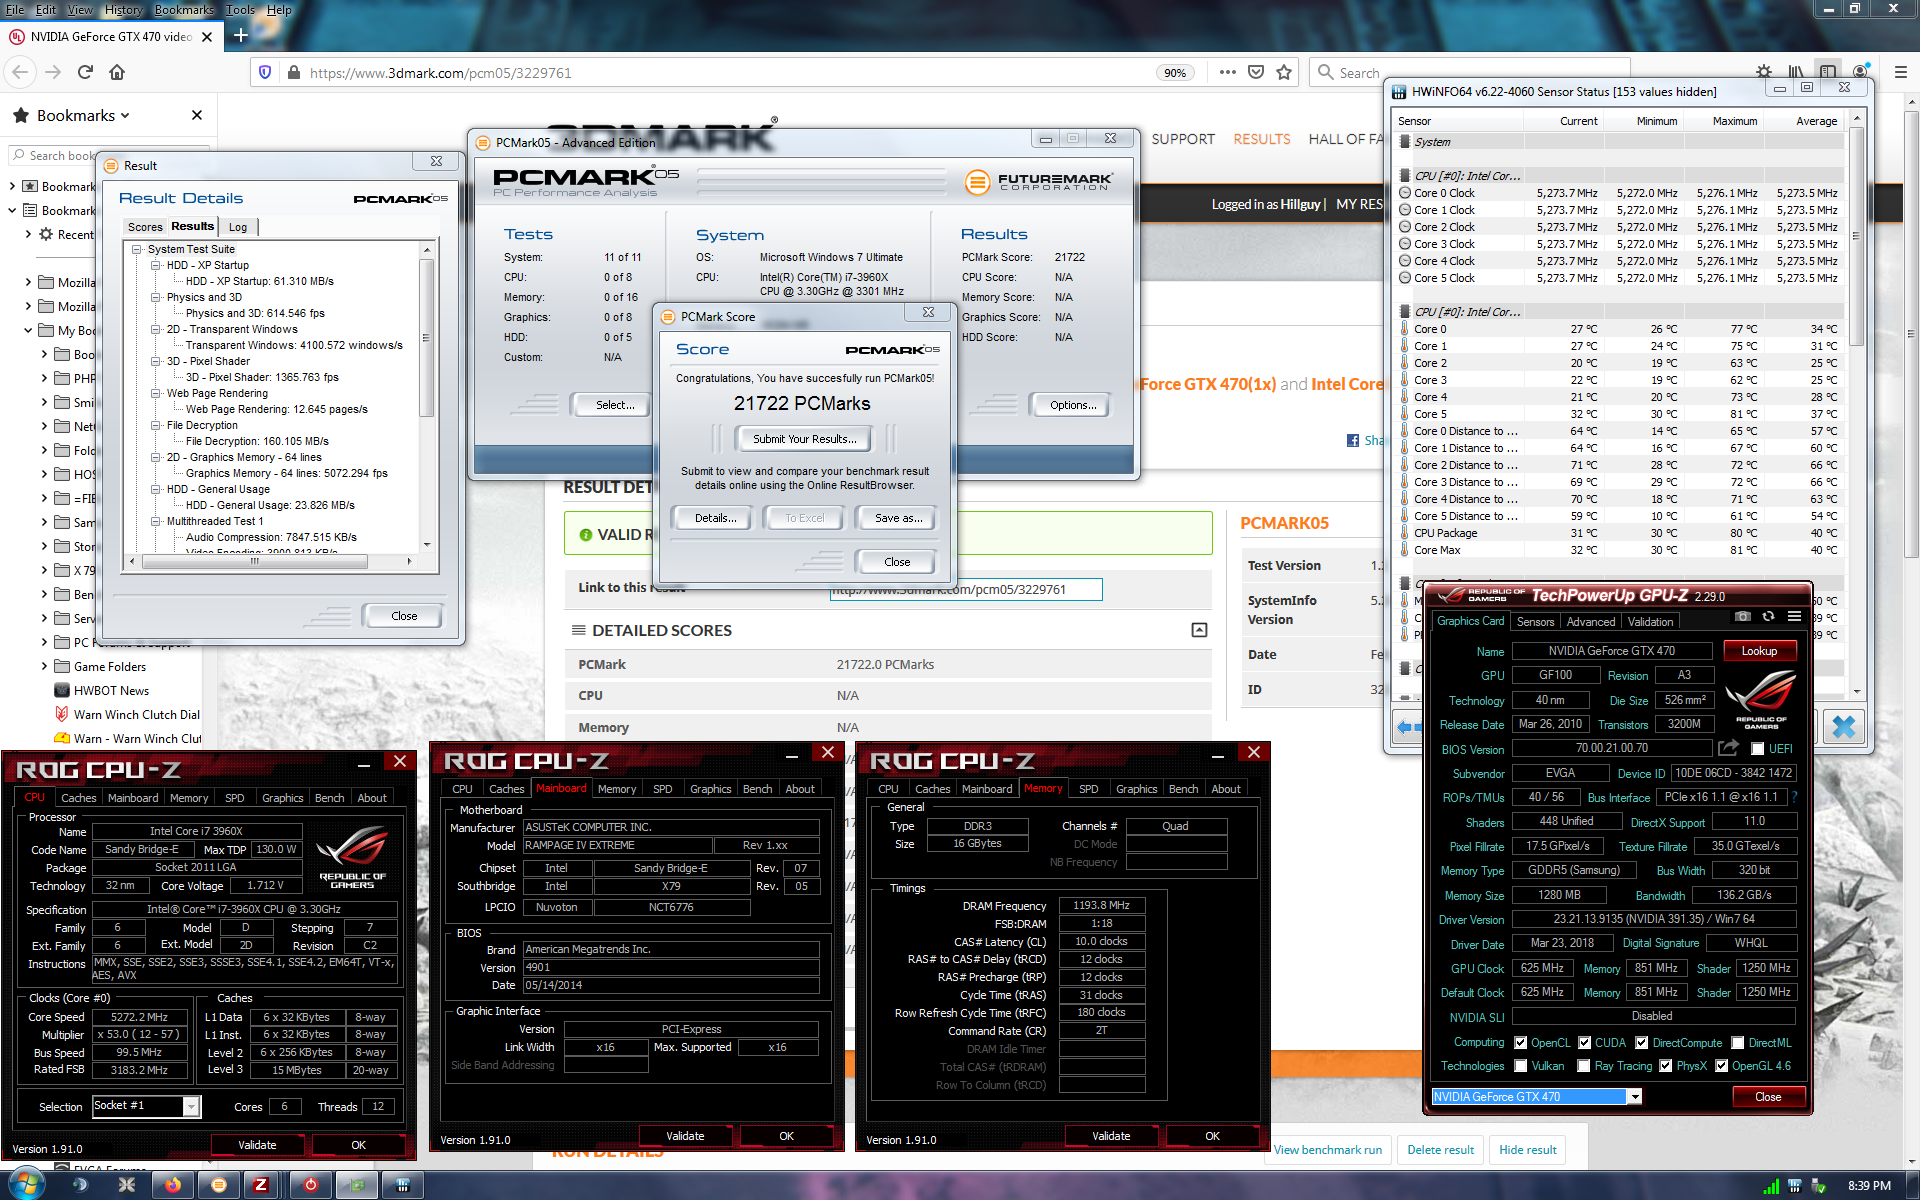Toggle the CUDA checkbox

[1584, 1043]
